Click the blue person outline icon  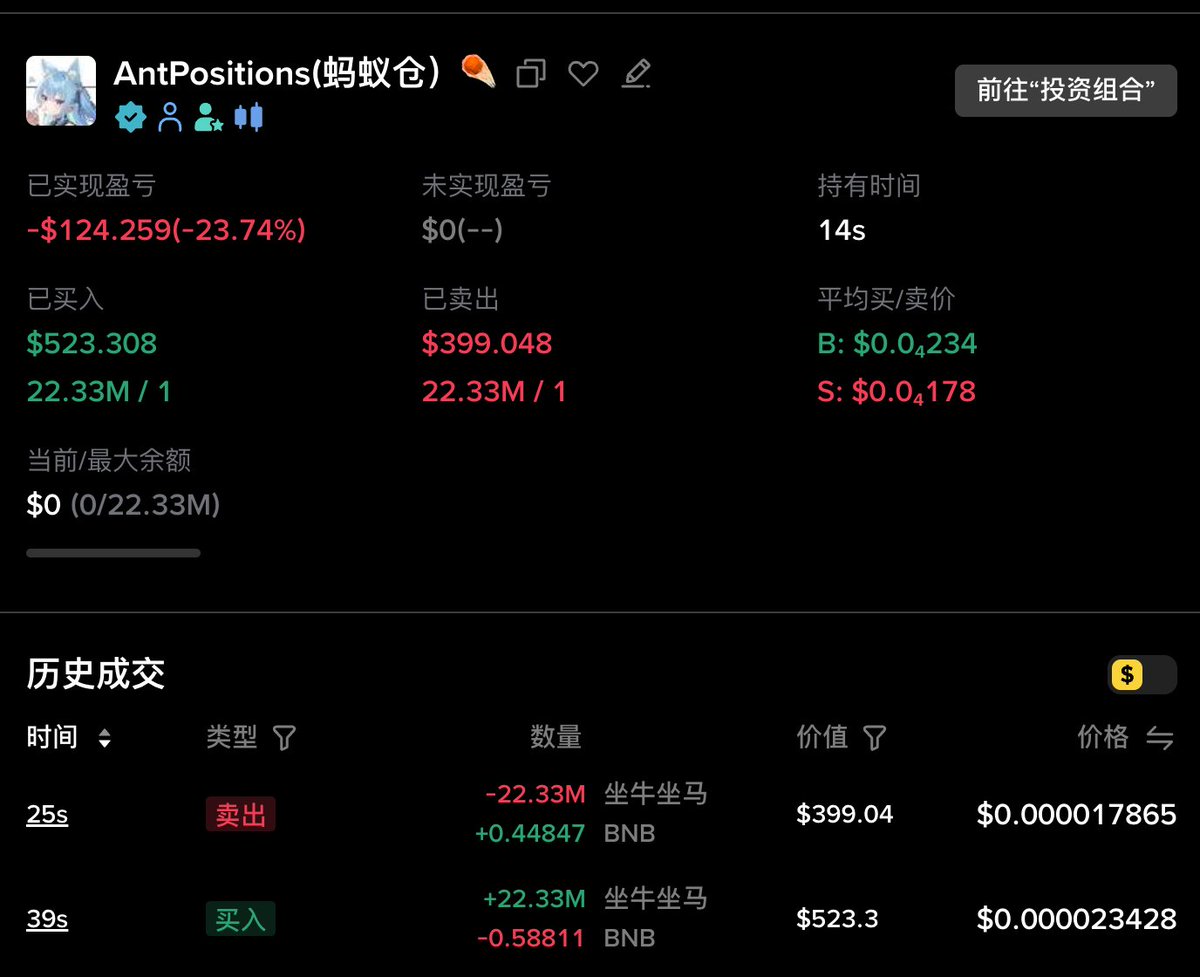171,118
